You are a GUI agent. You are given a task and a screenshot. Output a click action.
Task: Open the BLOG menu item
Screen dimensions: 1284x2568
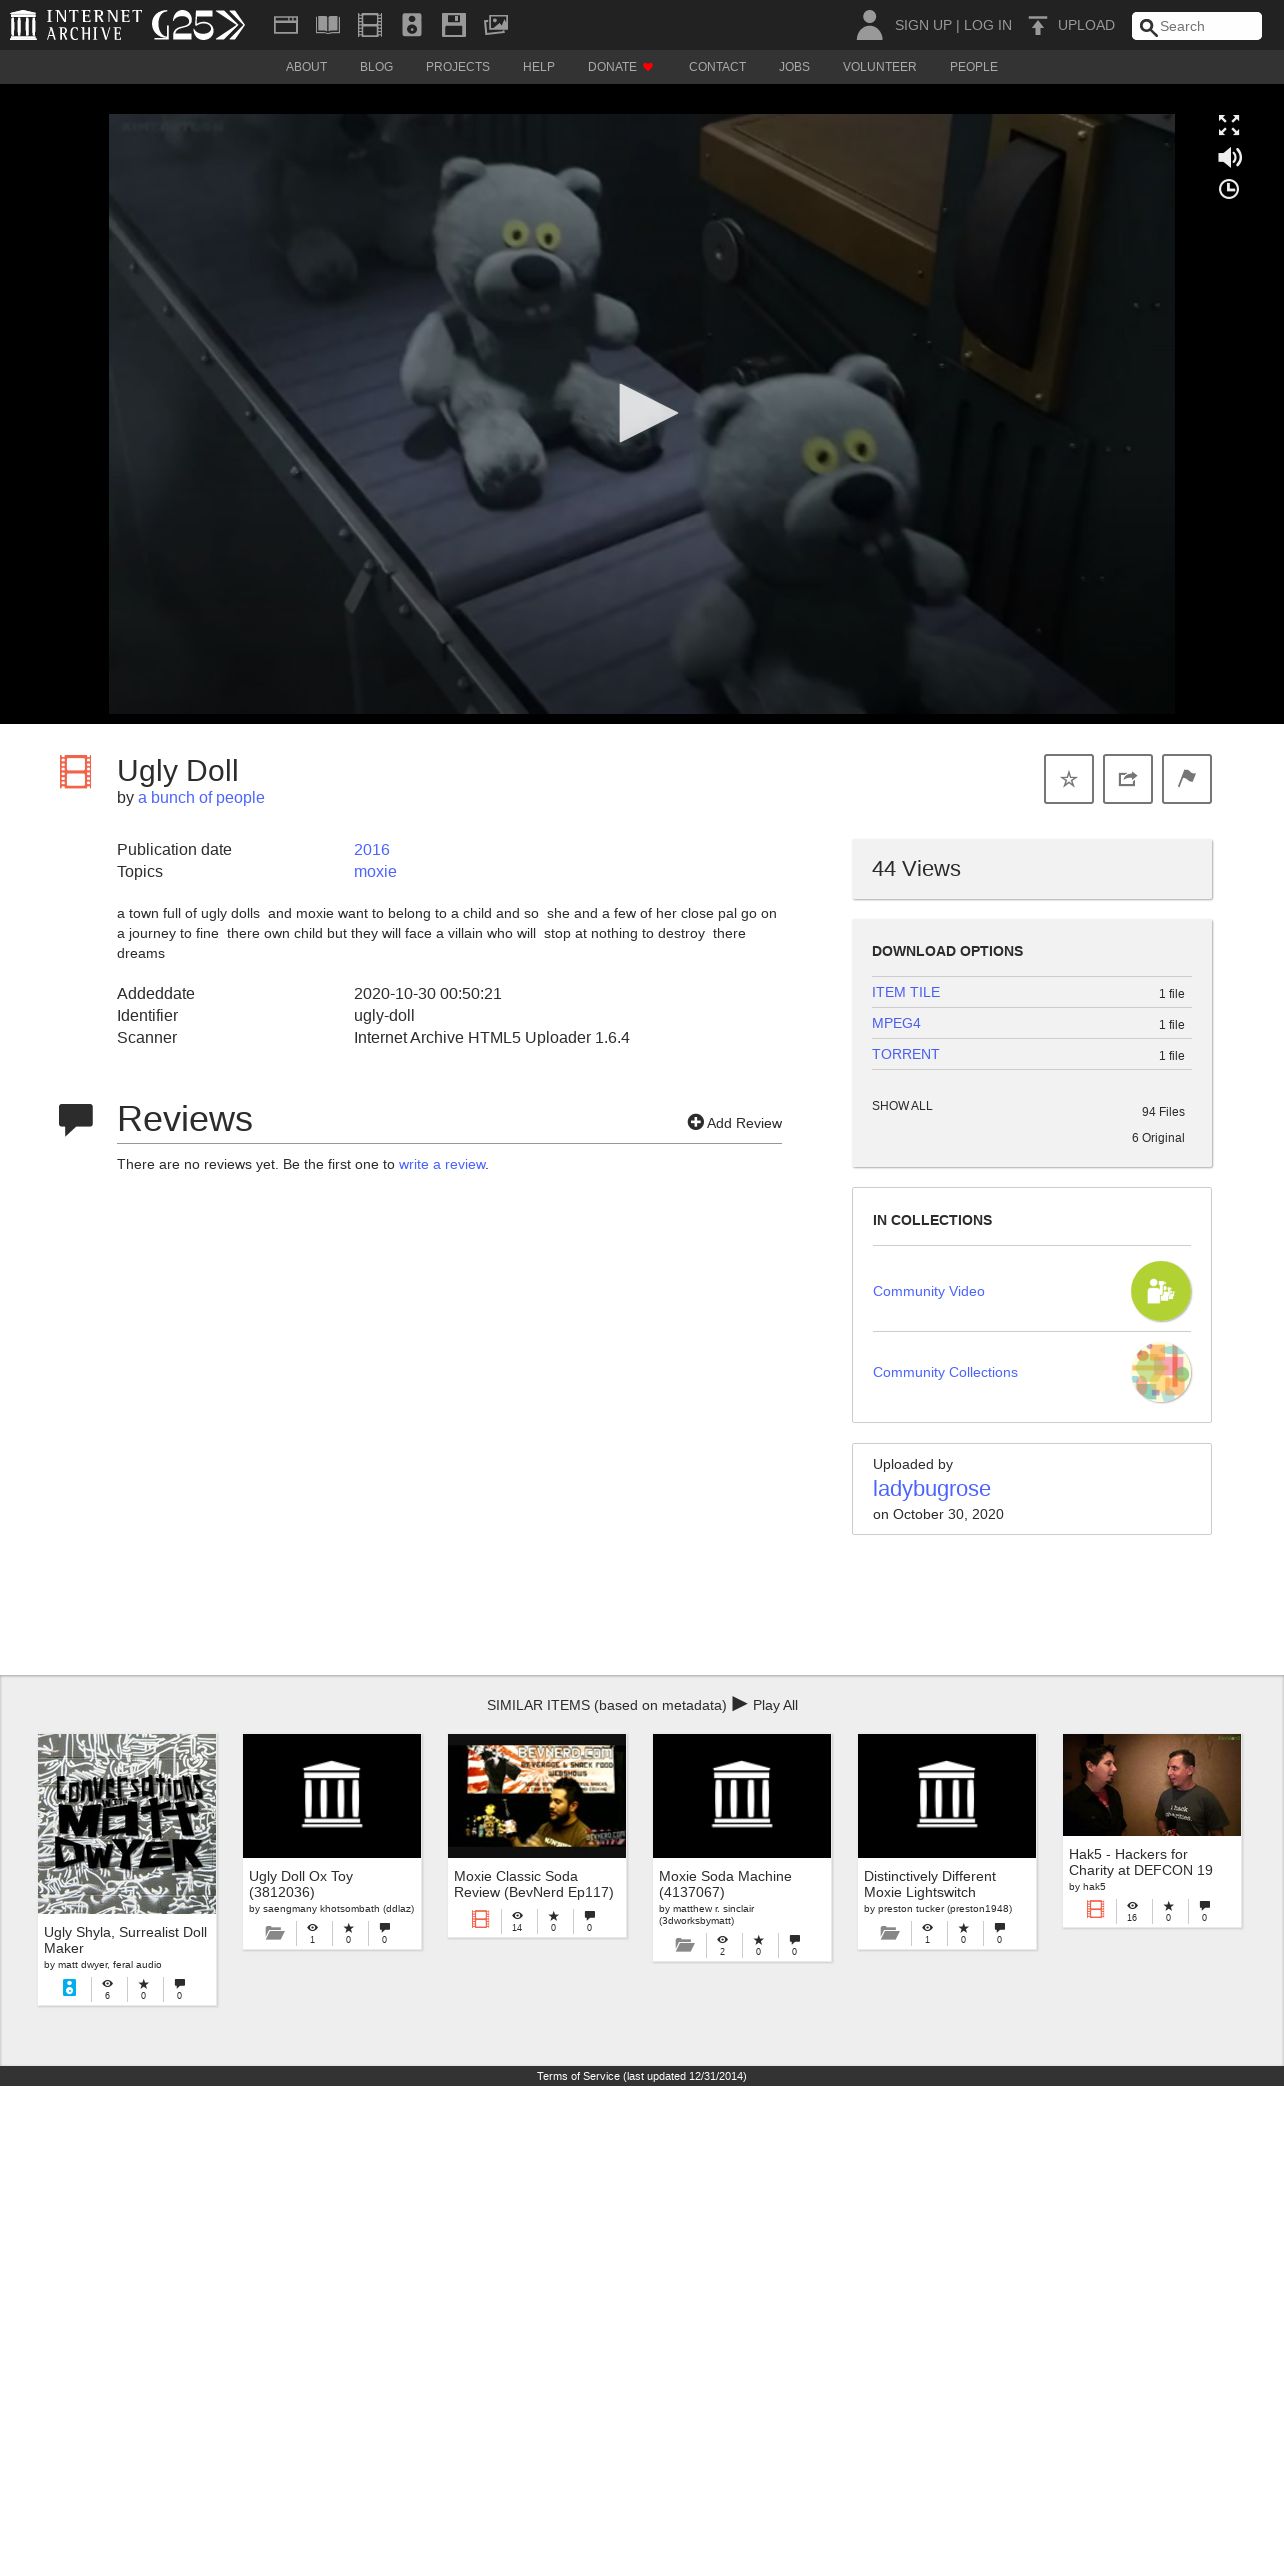pos(376,67)
